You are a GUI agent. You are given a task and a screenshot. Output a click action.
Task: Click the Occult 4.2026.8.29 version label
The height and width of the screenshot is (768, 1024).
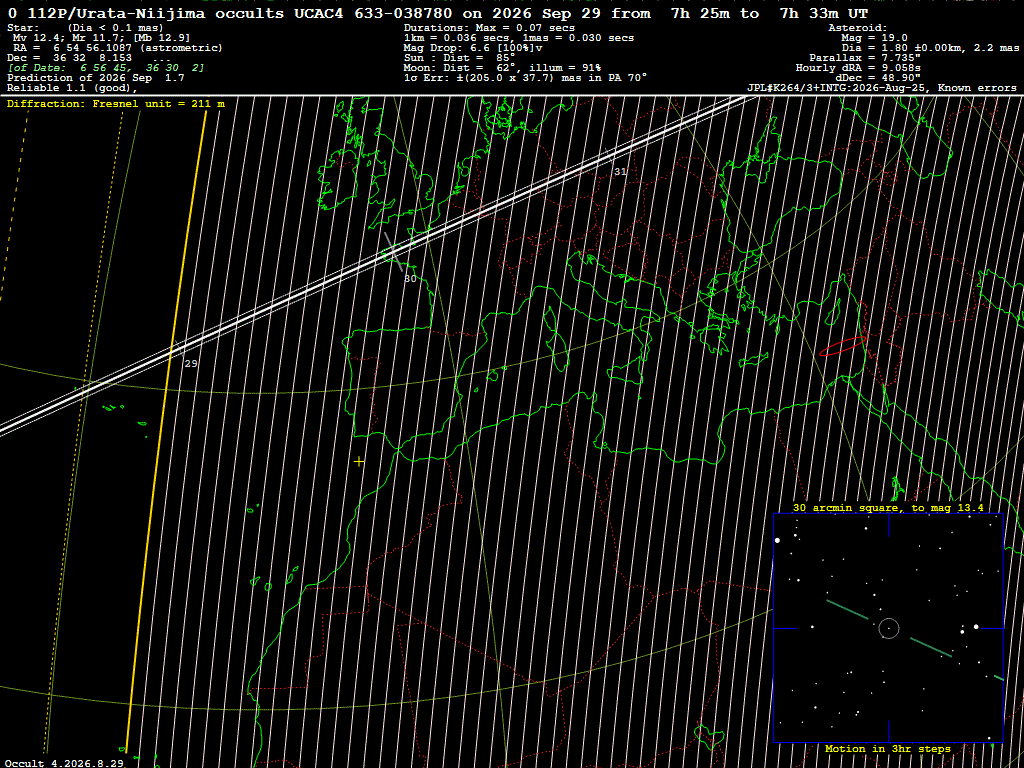[62, 763]
